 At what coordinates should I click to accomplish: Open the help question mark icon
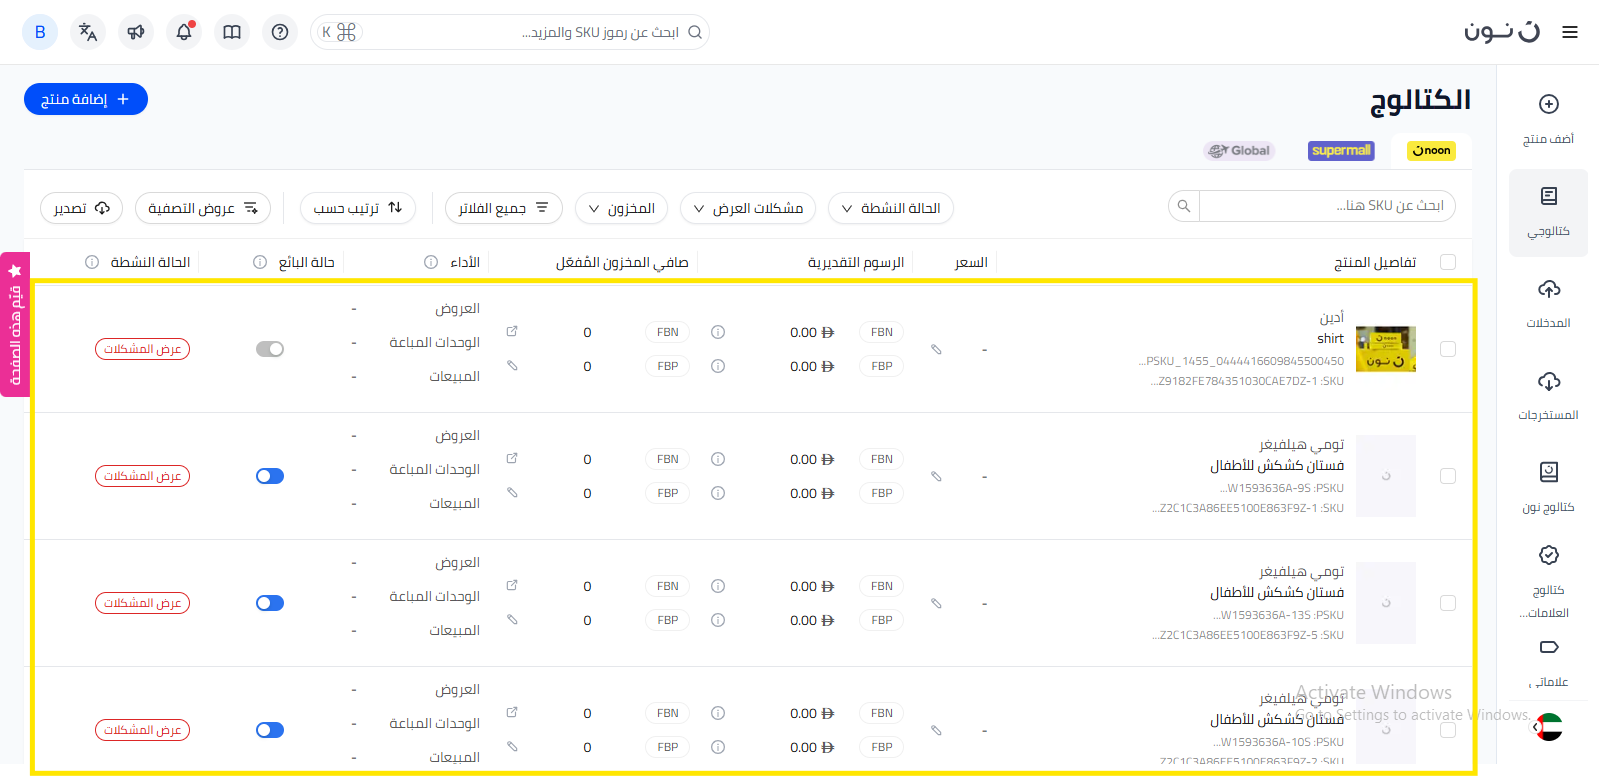280,32
